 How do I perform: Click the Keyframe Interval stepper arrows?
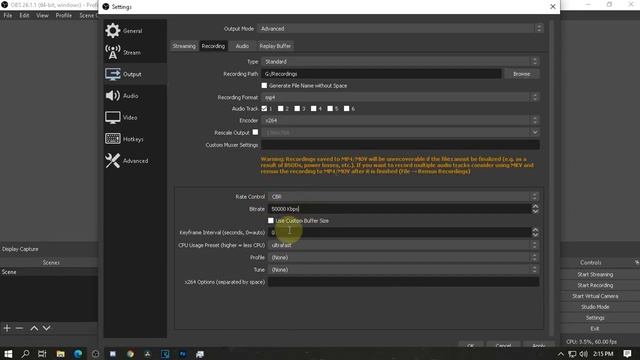click(x=535, y=232)
